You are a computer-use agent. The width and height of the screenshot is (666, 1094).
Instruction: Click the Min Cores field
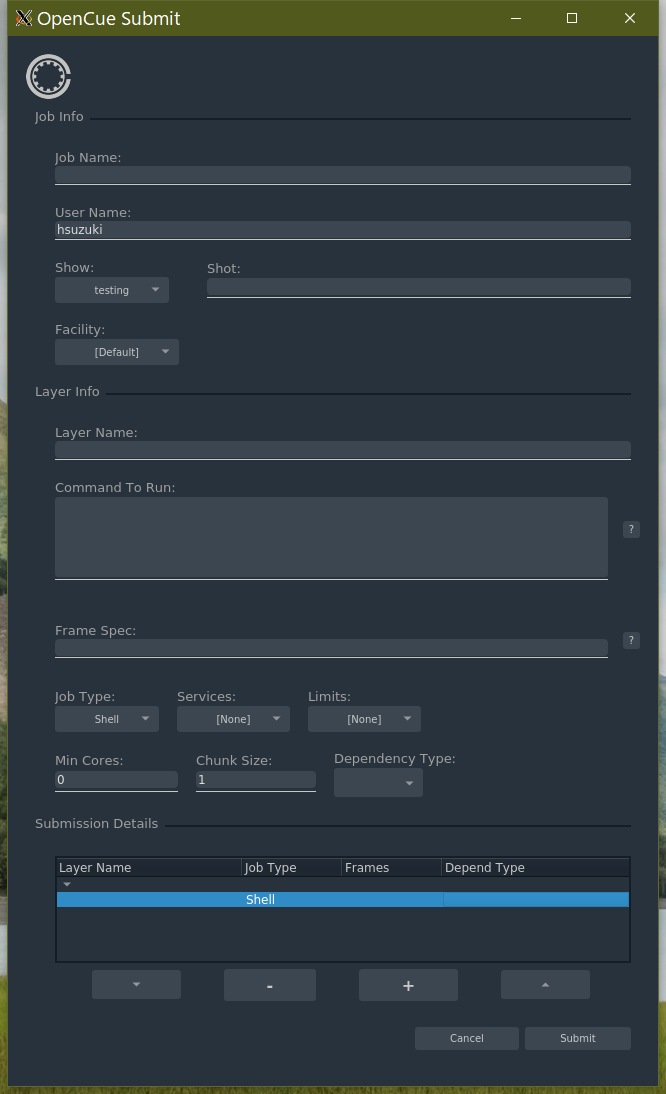pos(116,781)
